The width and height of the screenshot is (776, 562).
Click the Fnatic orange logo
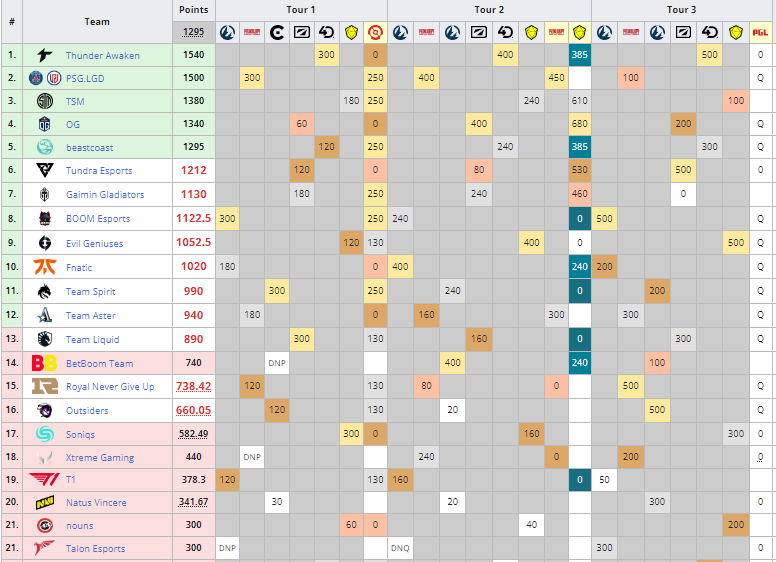[45, 267]
